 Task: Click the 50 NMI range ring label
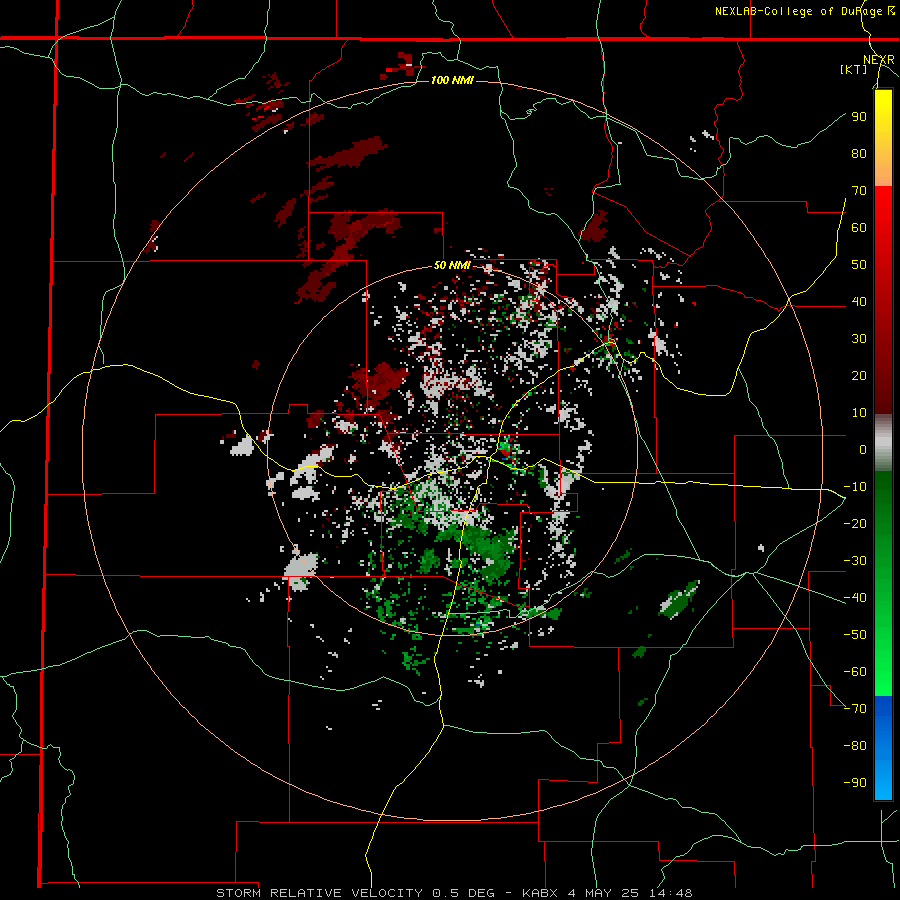tap(452, 265)
